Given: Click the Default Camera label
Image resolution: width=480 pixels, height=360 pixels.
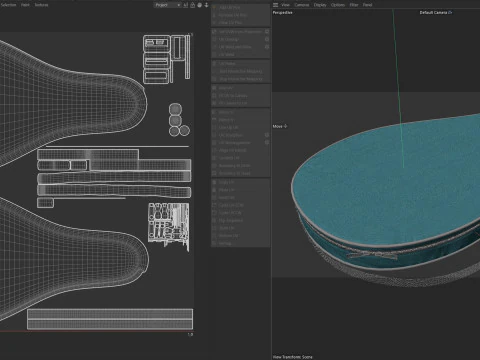Looking at the screenshot, I should 433,12.
